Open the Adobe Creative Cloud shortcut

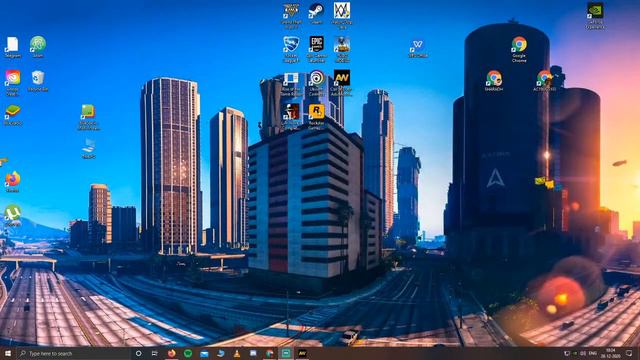[13, 83]
